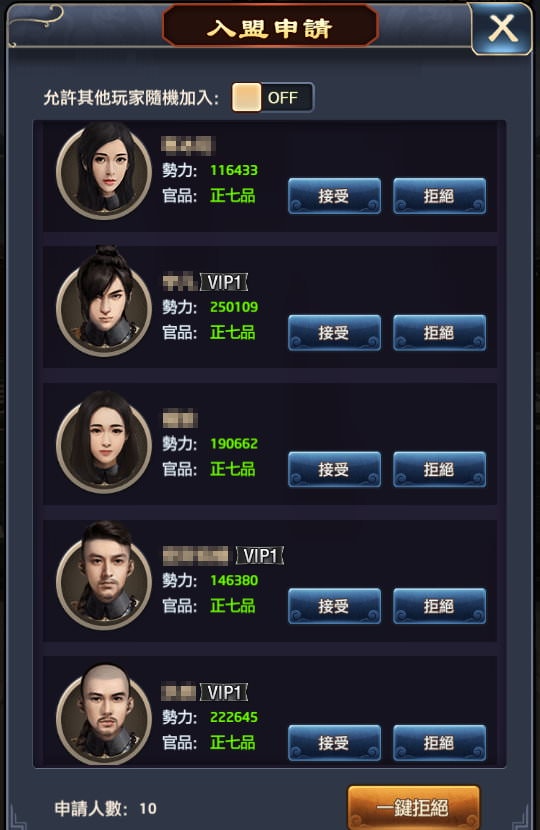This screenshot has width=540, height=830.
Task: Click the orange 一鍵拒絕 reject-all button
Action: pyautogui.click(x=413, y=807)
